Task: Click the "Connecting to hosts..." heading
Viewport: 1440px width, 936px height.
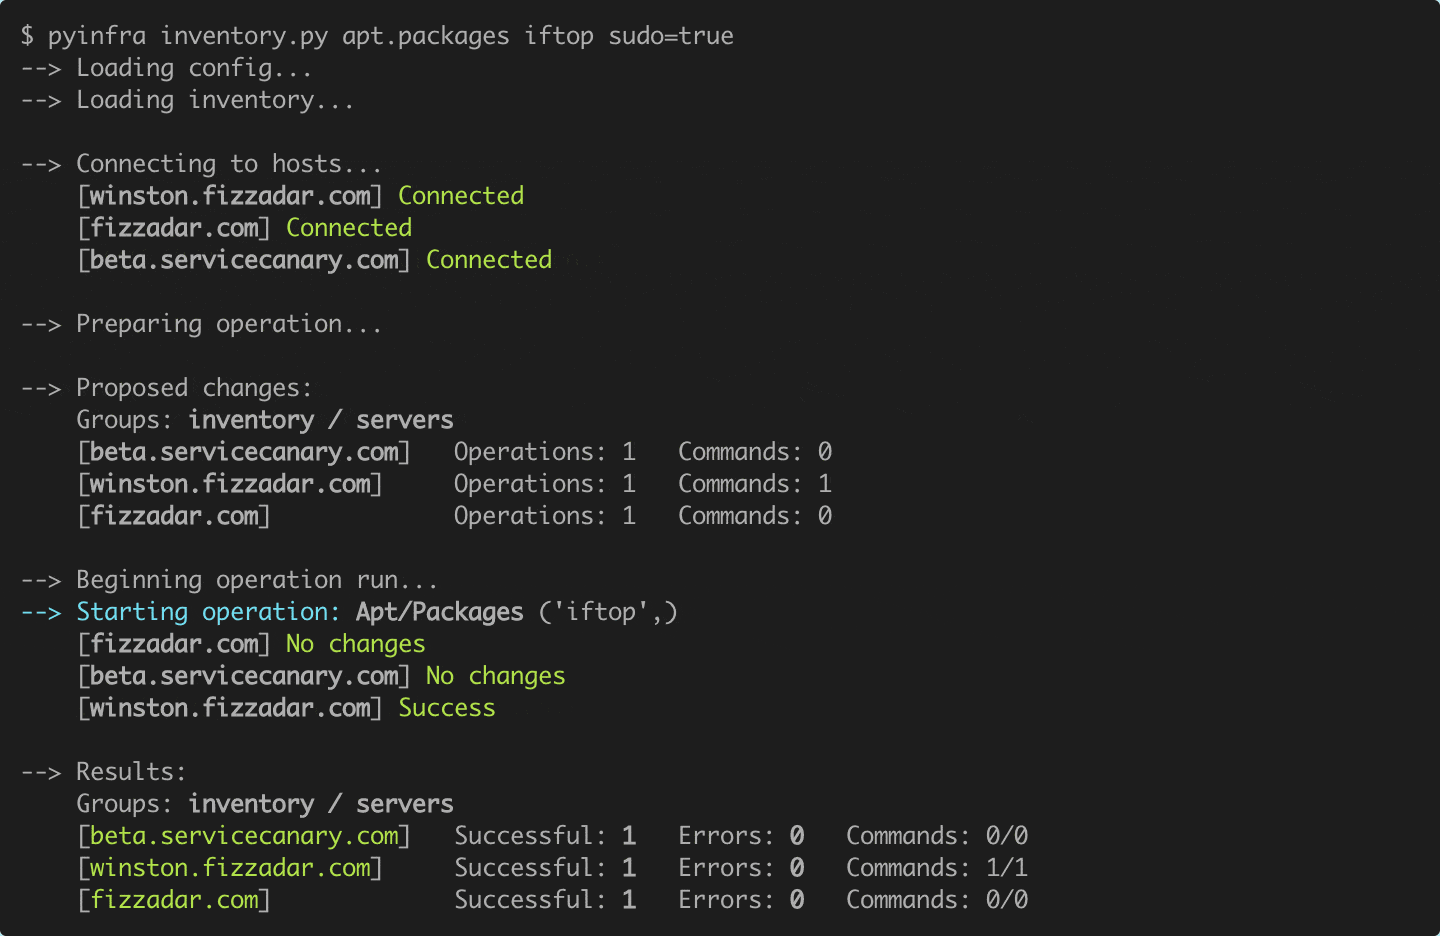Action: click(x=228, y=164)
